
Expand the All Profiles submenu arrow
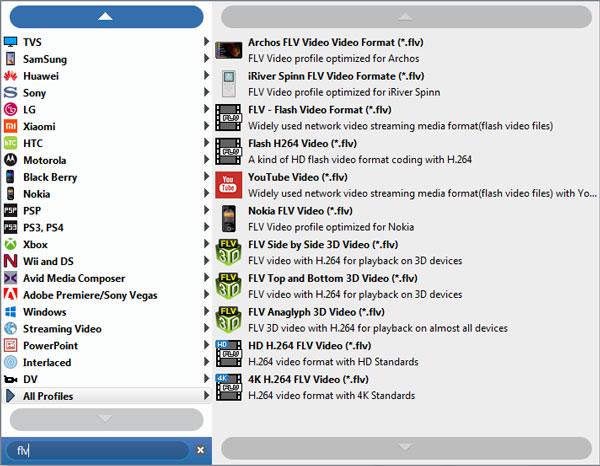206,395
